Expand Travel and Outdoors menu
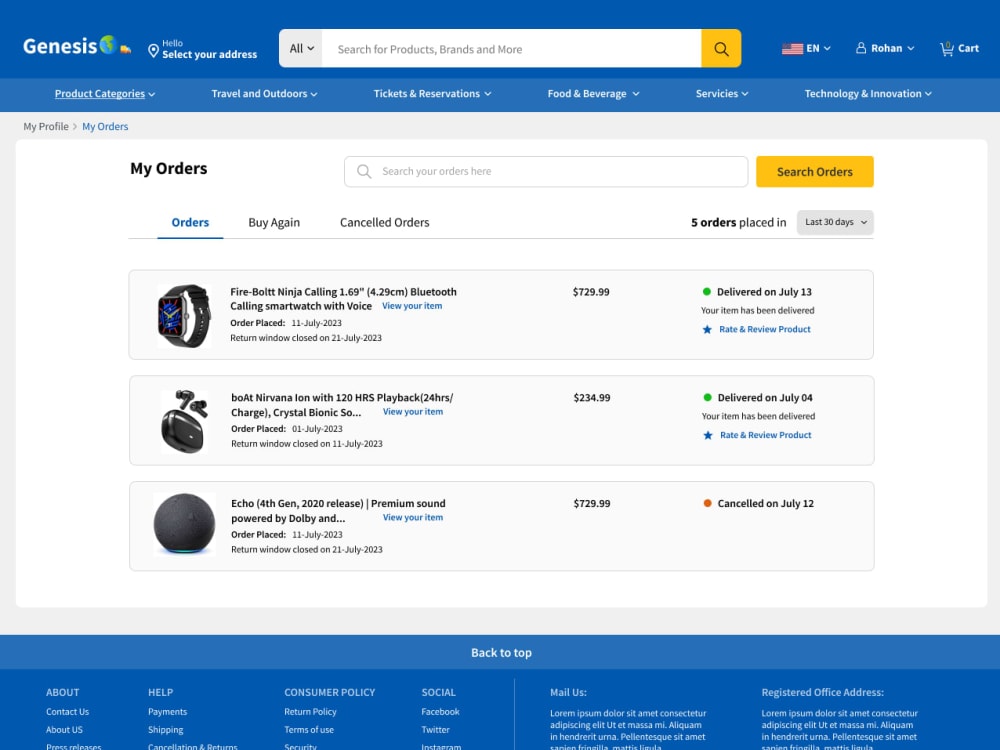Screen dimensions: 1000x750 [264, 94]
